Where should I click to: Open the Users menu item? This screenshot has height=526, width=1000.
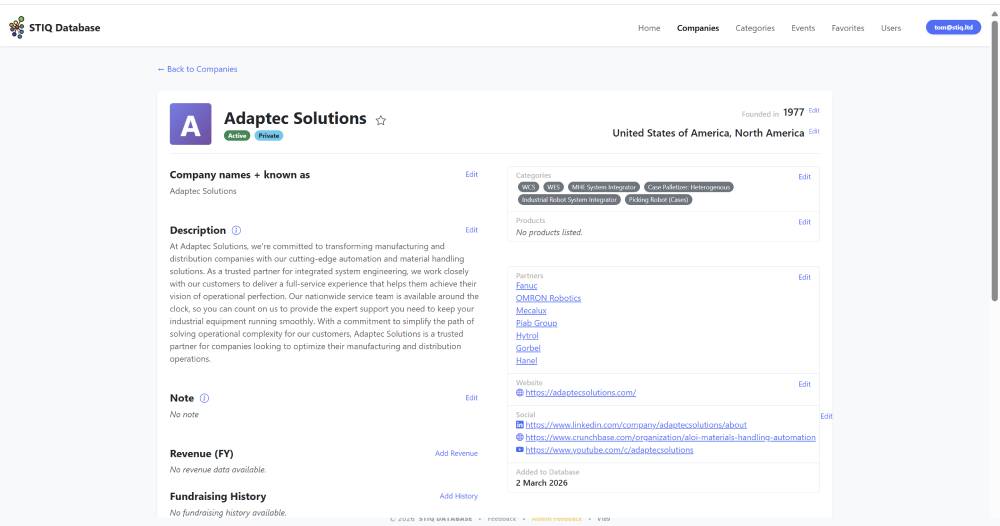click(x=891, y=28)
